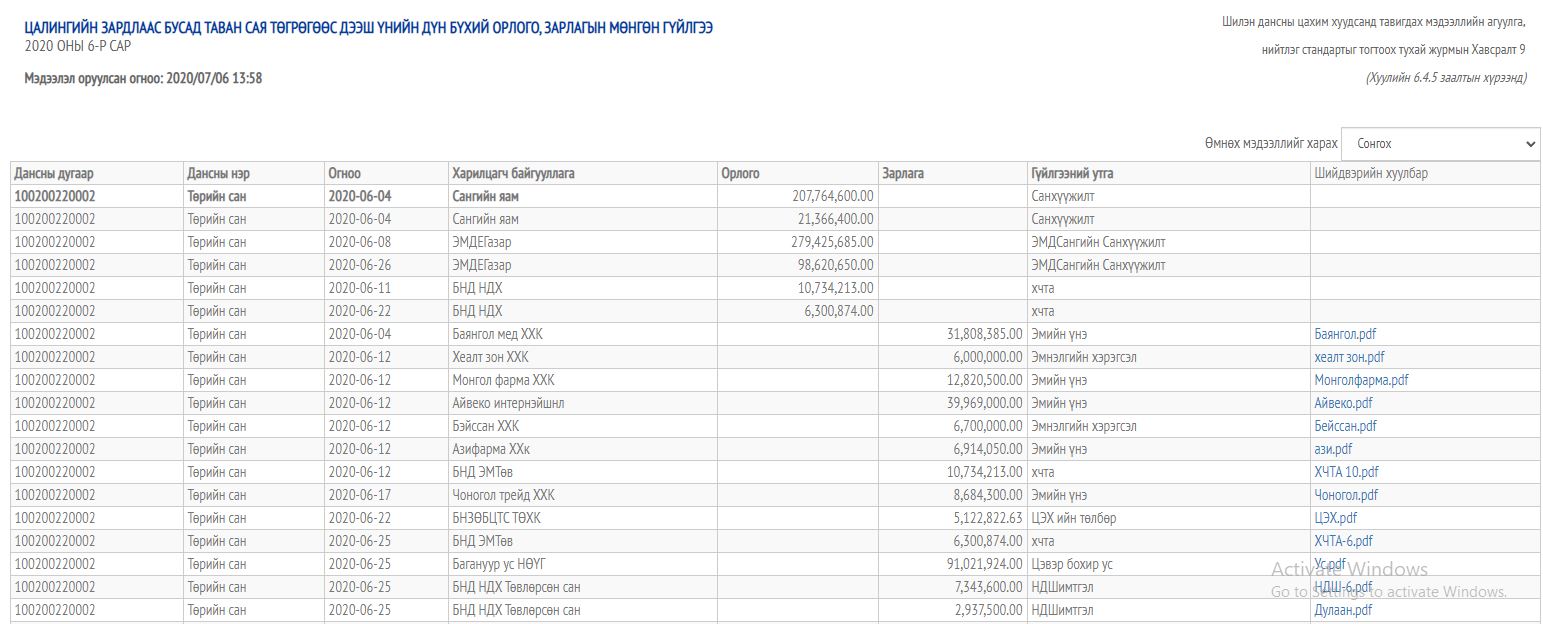Open the ази.pdf file link
1543x624 pixels.
(x=1333, y=449)
